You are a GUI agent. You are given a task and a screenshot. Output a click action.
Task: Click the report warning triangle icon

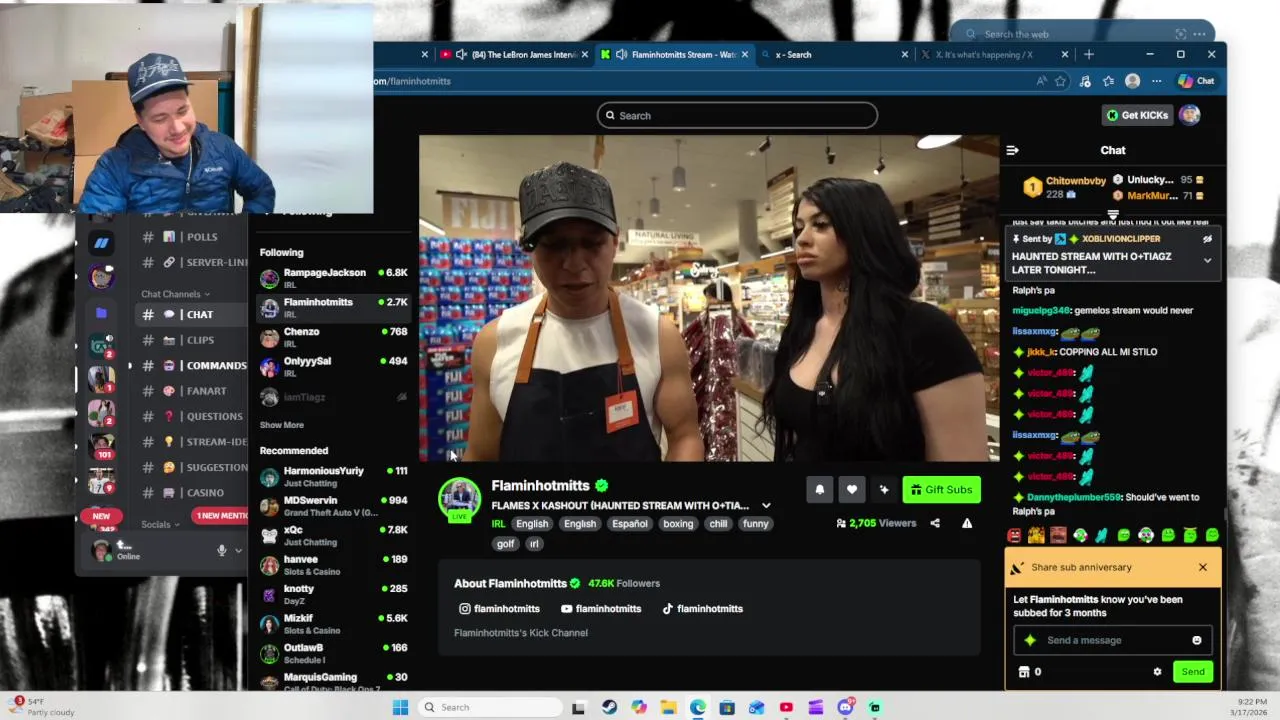point(967,523)
